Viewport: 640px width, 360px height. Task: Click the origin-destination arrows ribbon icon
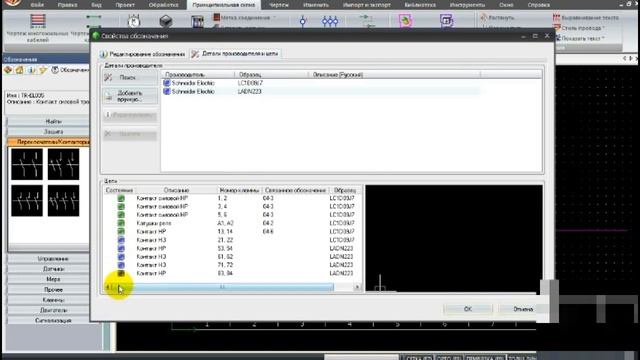(x=367, y=20)
